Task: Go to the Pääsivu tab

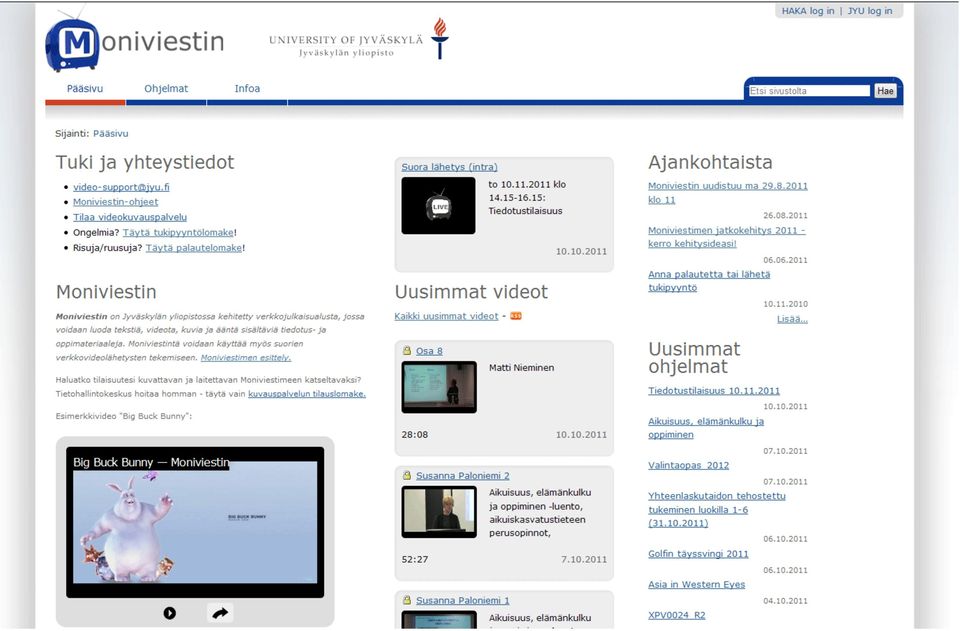Action: click(x=85, y=89)
